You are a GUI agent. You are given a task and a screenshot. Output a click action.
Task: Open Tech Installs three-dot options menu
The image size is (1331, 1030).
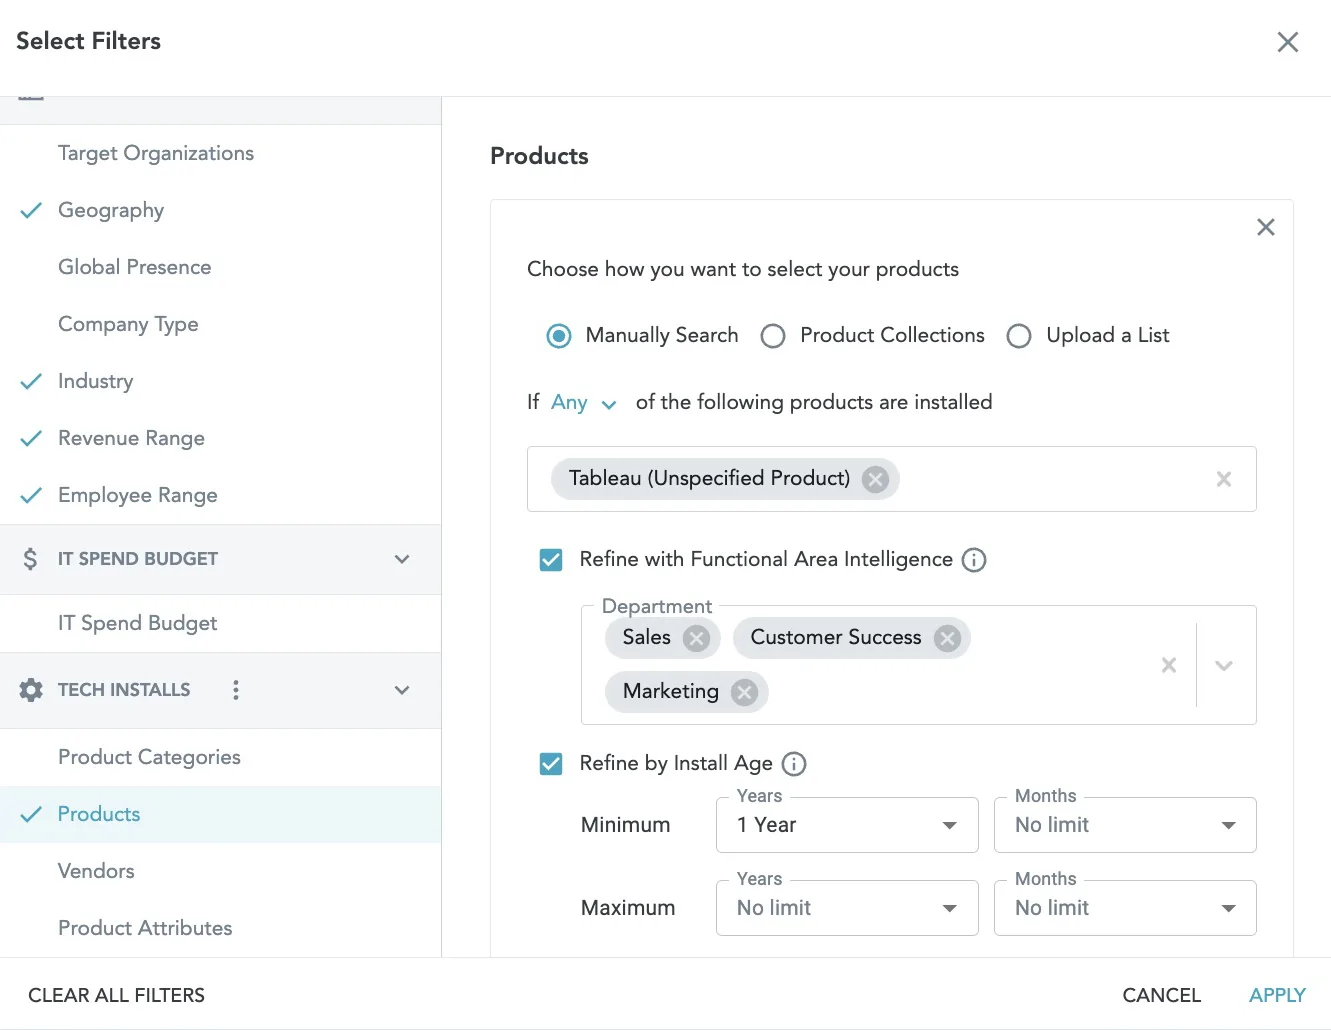pyautogui.click(x=236, y=690)
